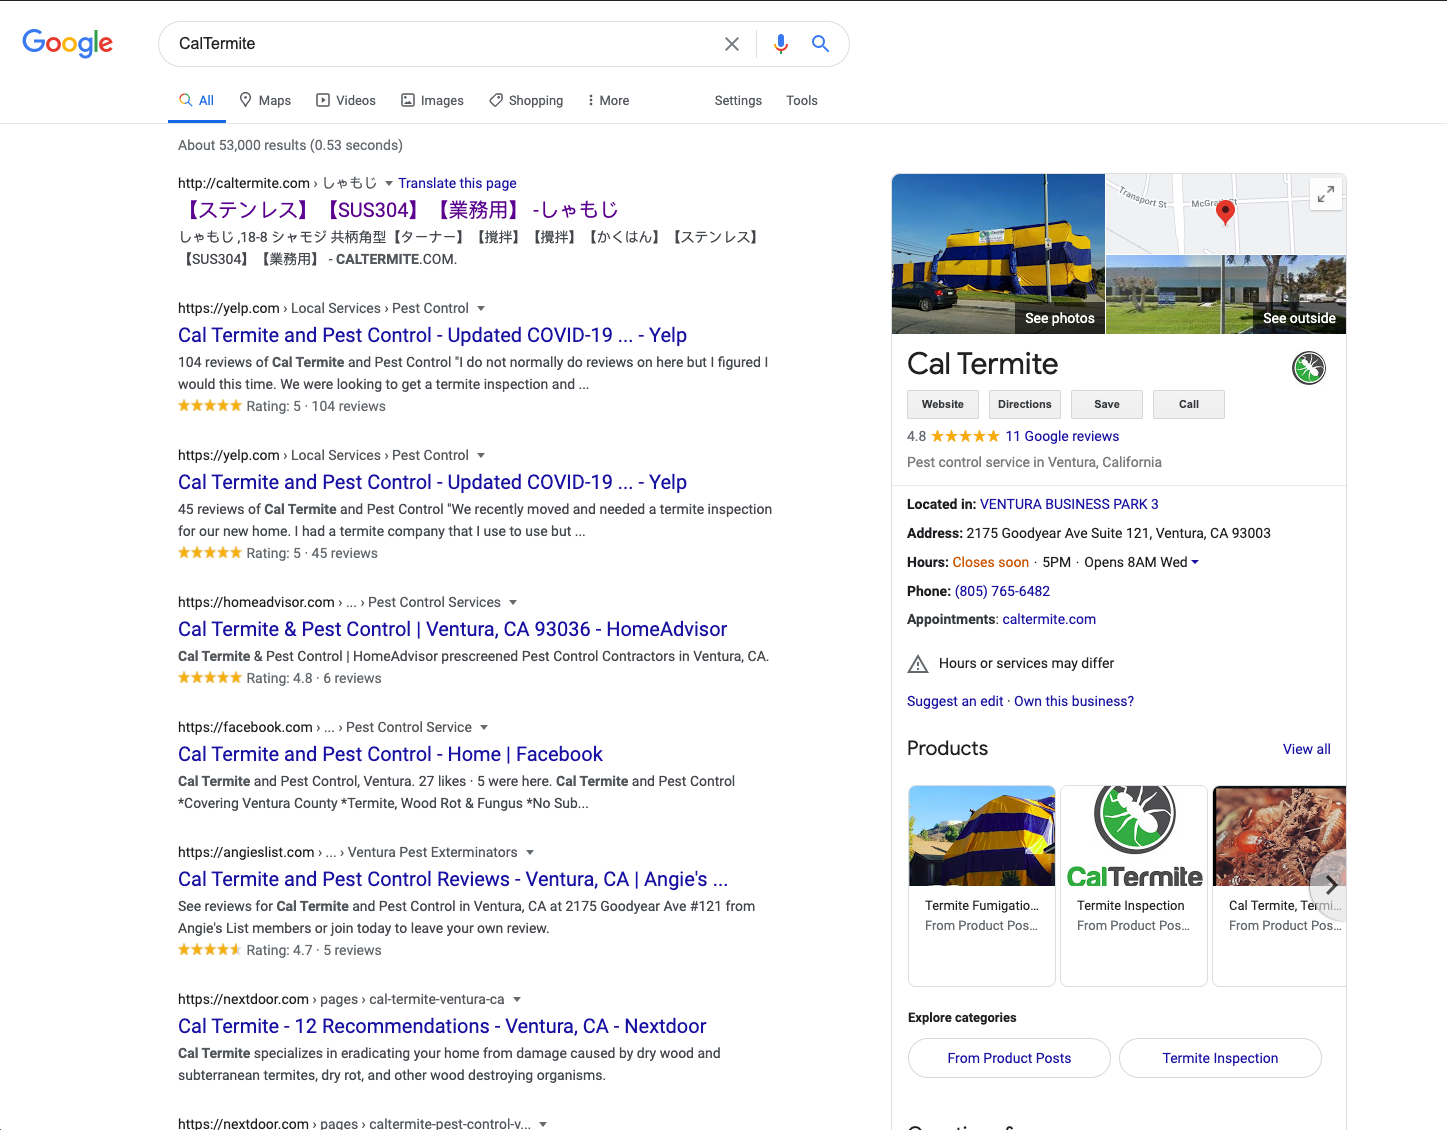This screenshot has height=1130, width=1447.
Task: Open the HomeAdvisor Cal Termite result
Action: tap(452, 629)
